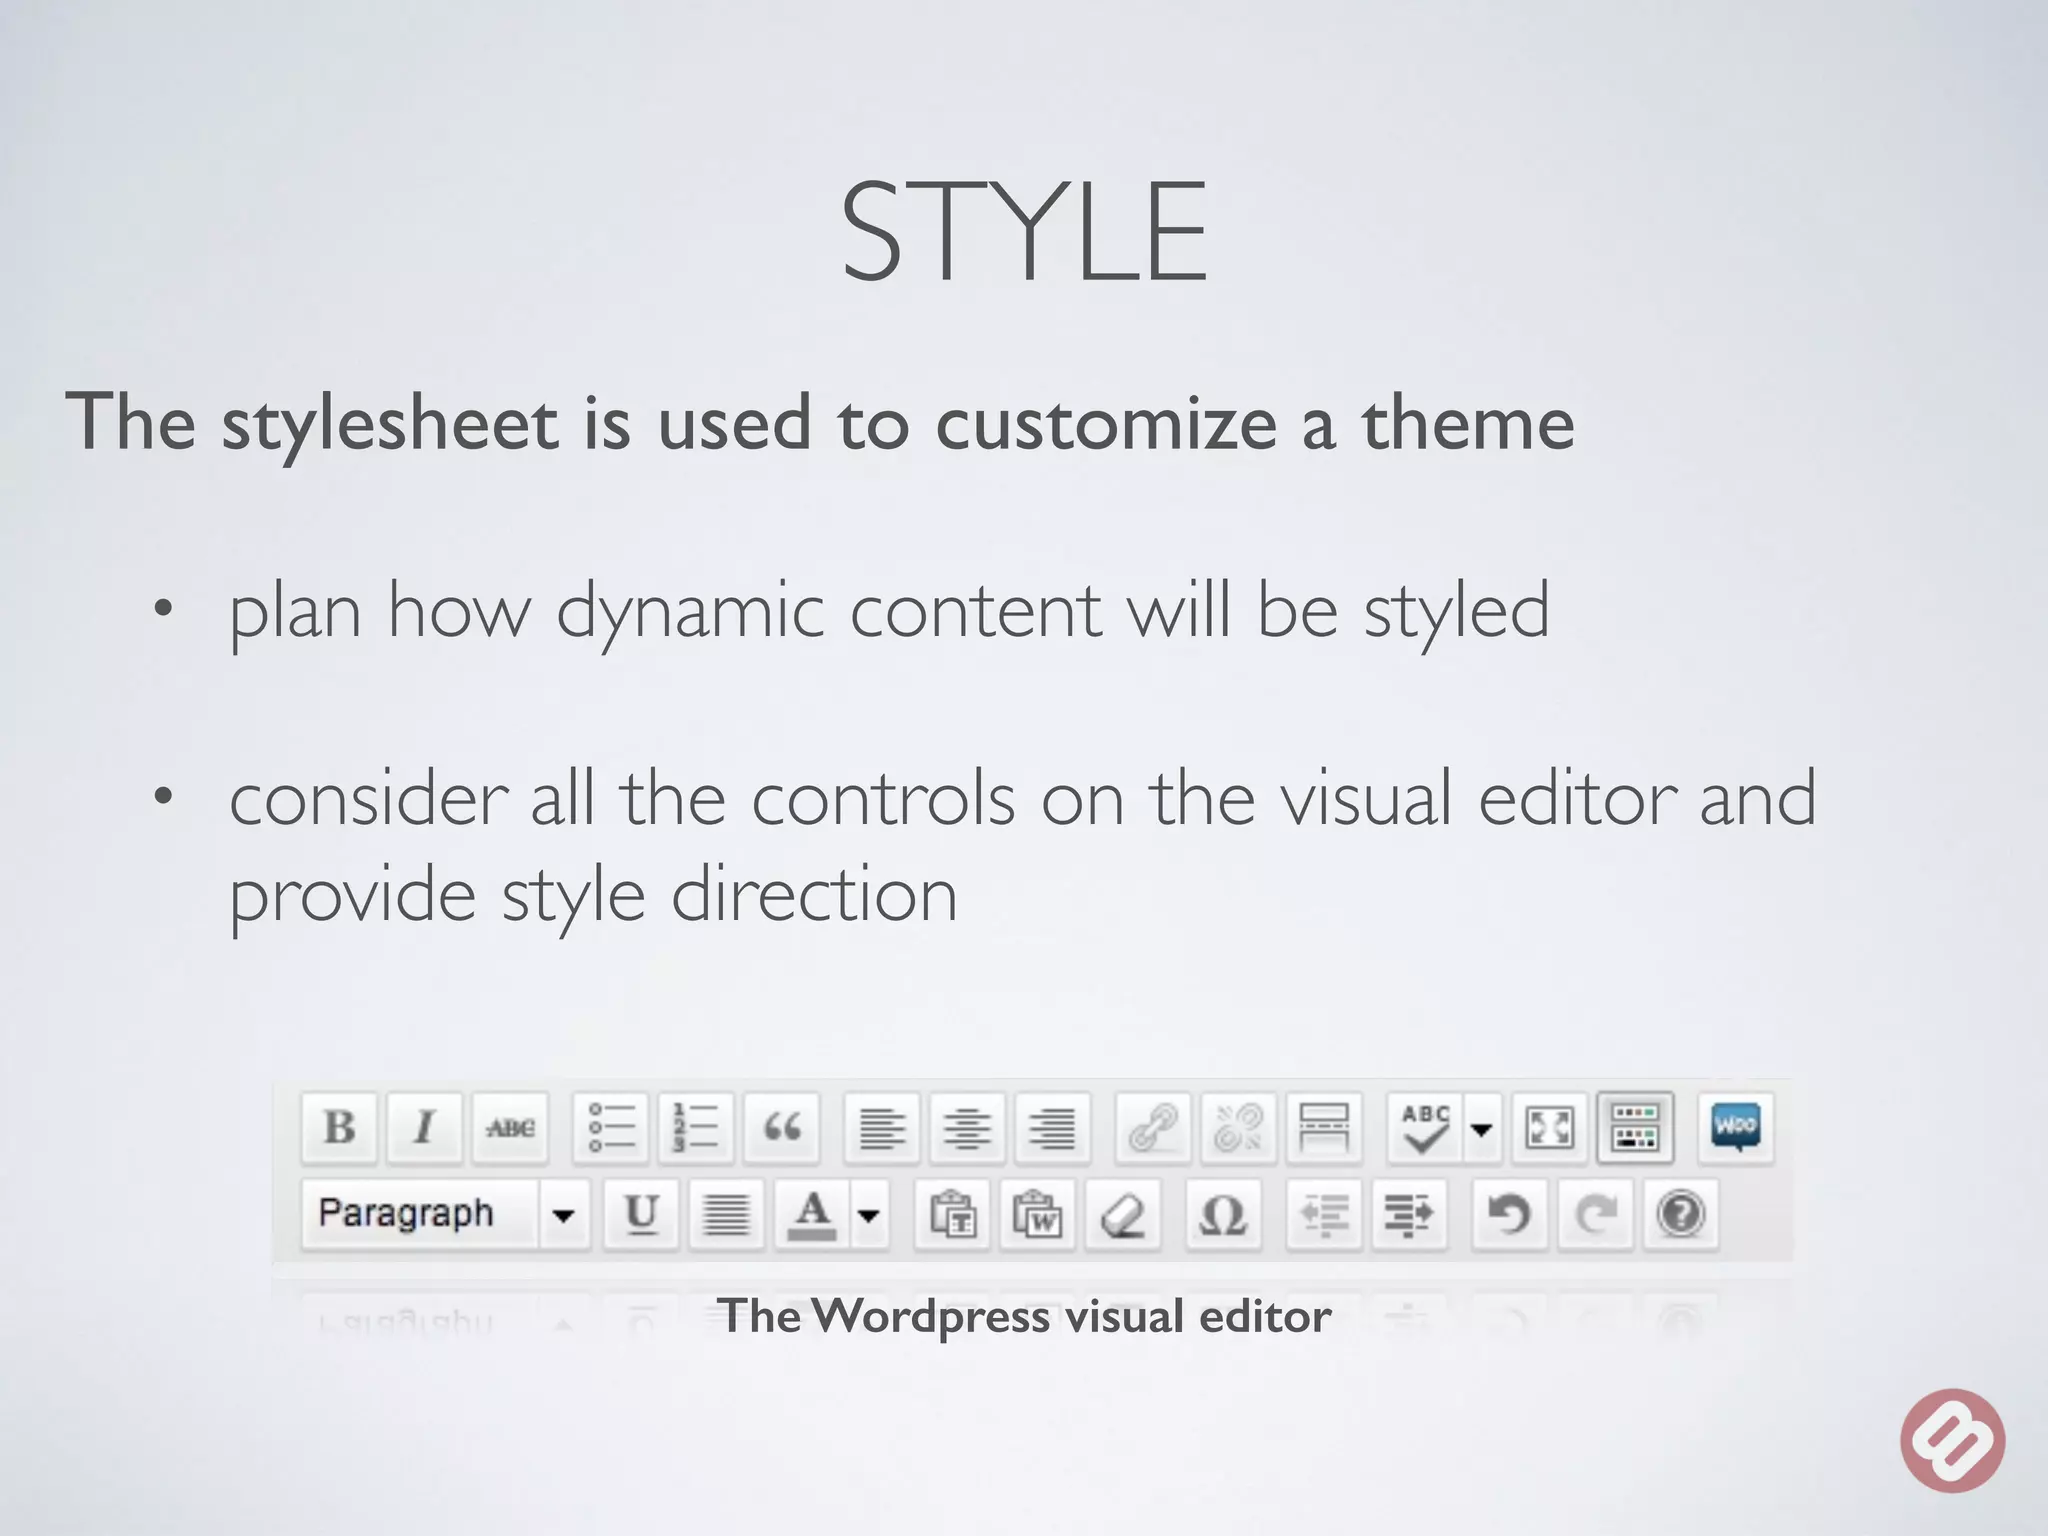This screenshot has width=2048, height=1536.
Task: Toggle fullscreen editing mode
Action: [x=1549, y=1128]
